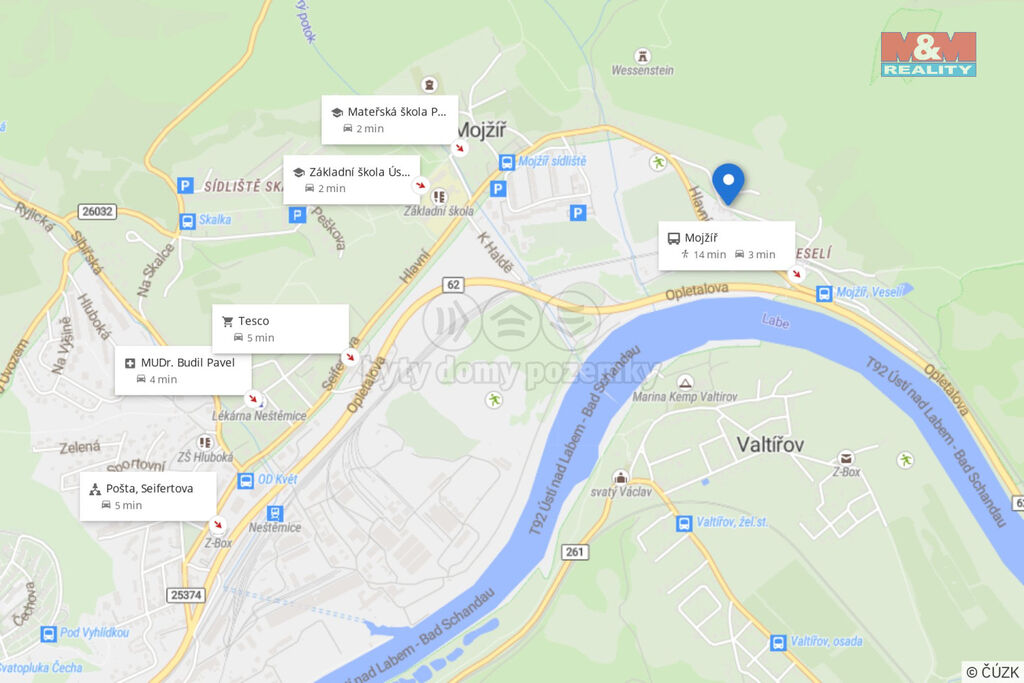
Task: Click the Skalka bus stop icon
Action: coord(187,221)
